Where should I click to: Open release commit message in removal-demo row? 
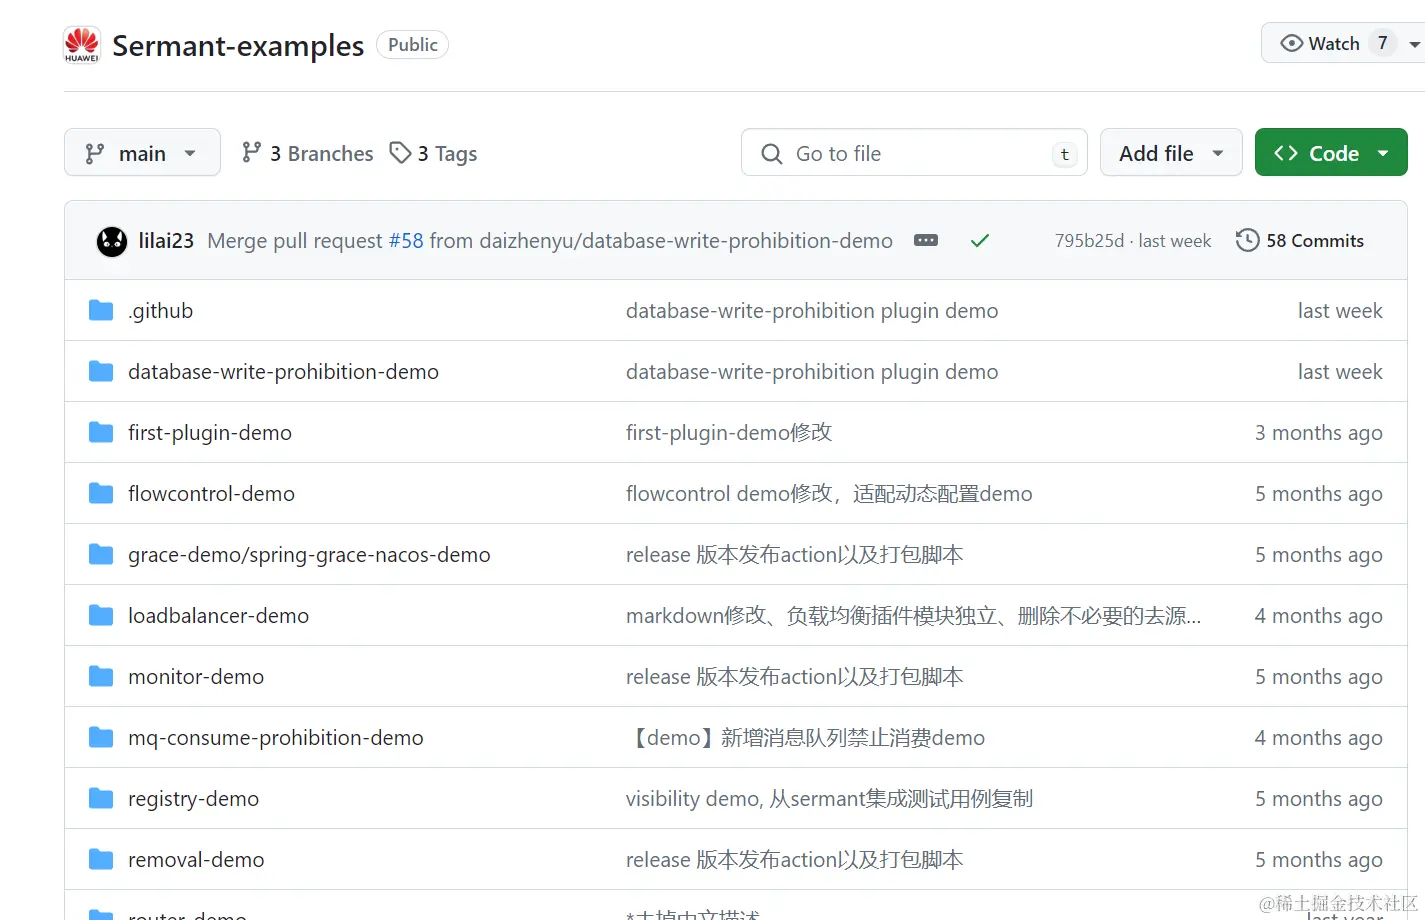pyautogui.click(x=795, y=860)
